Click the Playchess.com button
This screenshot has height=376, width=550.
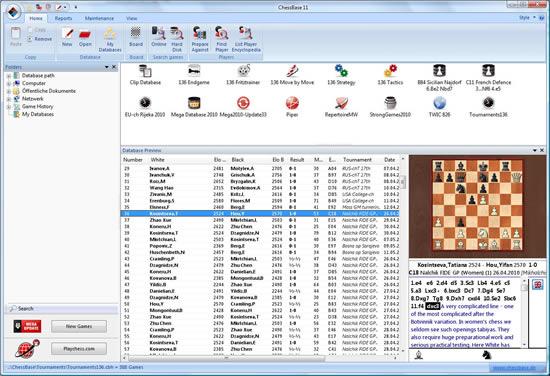(79, 349)
